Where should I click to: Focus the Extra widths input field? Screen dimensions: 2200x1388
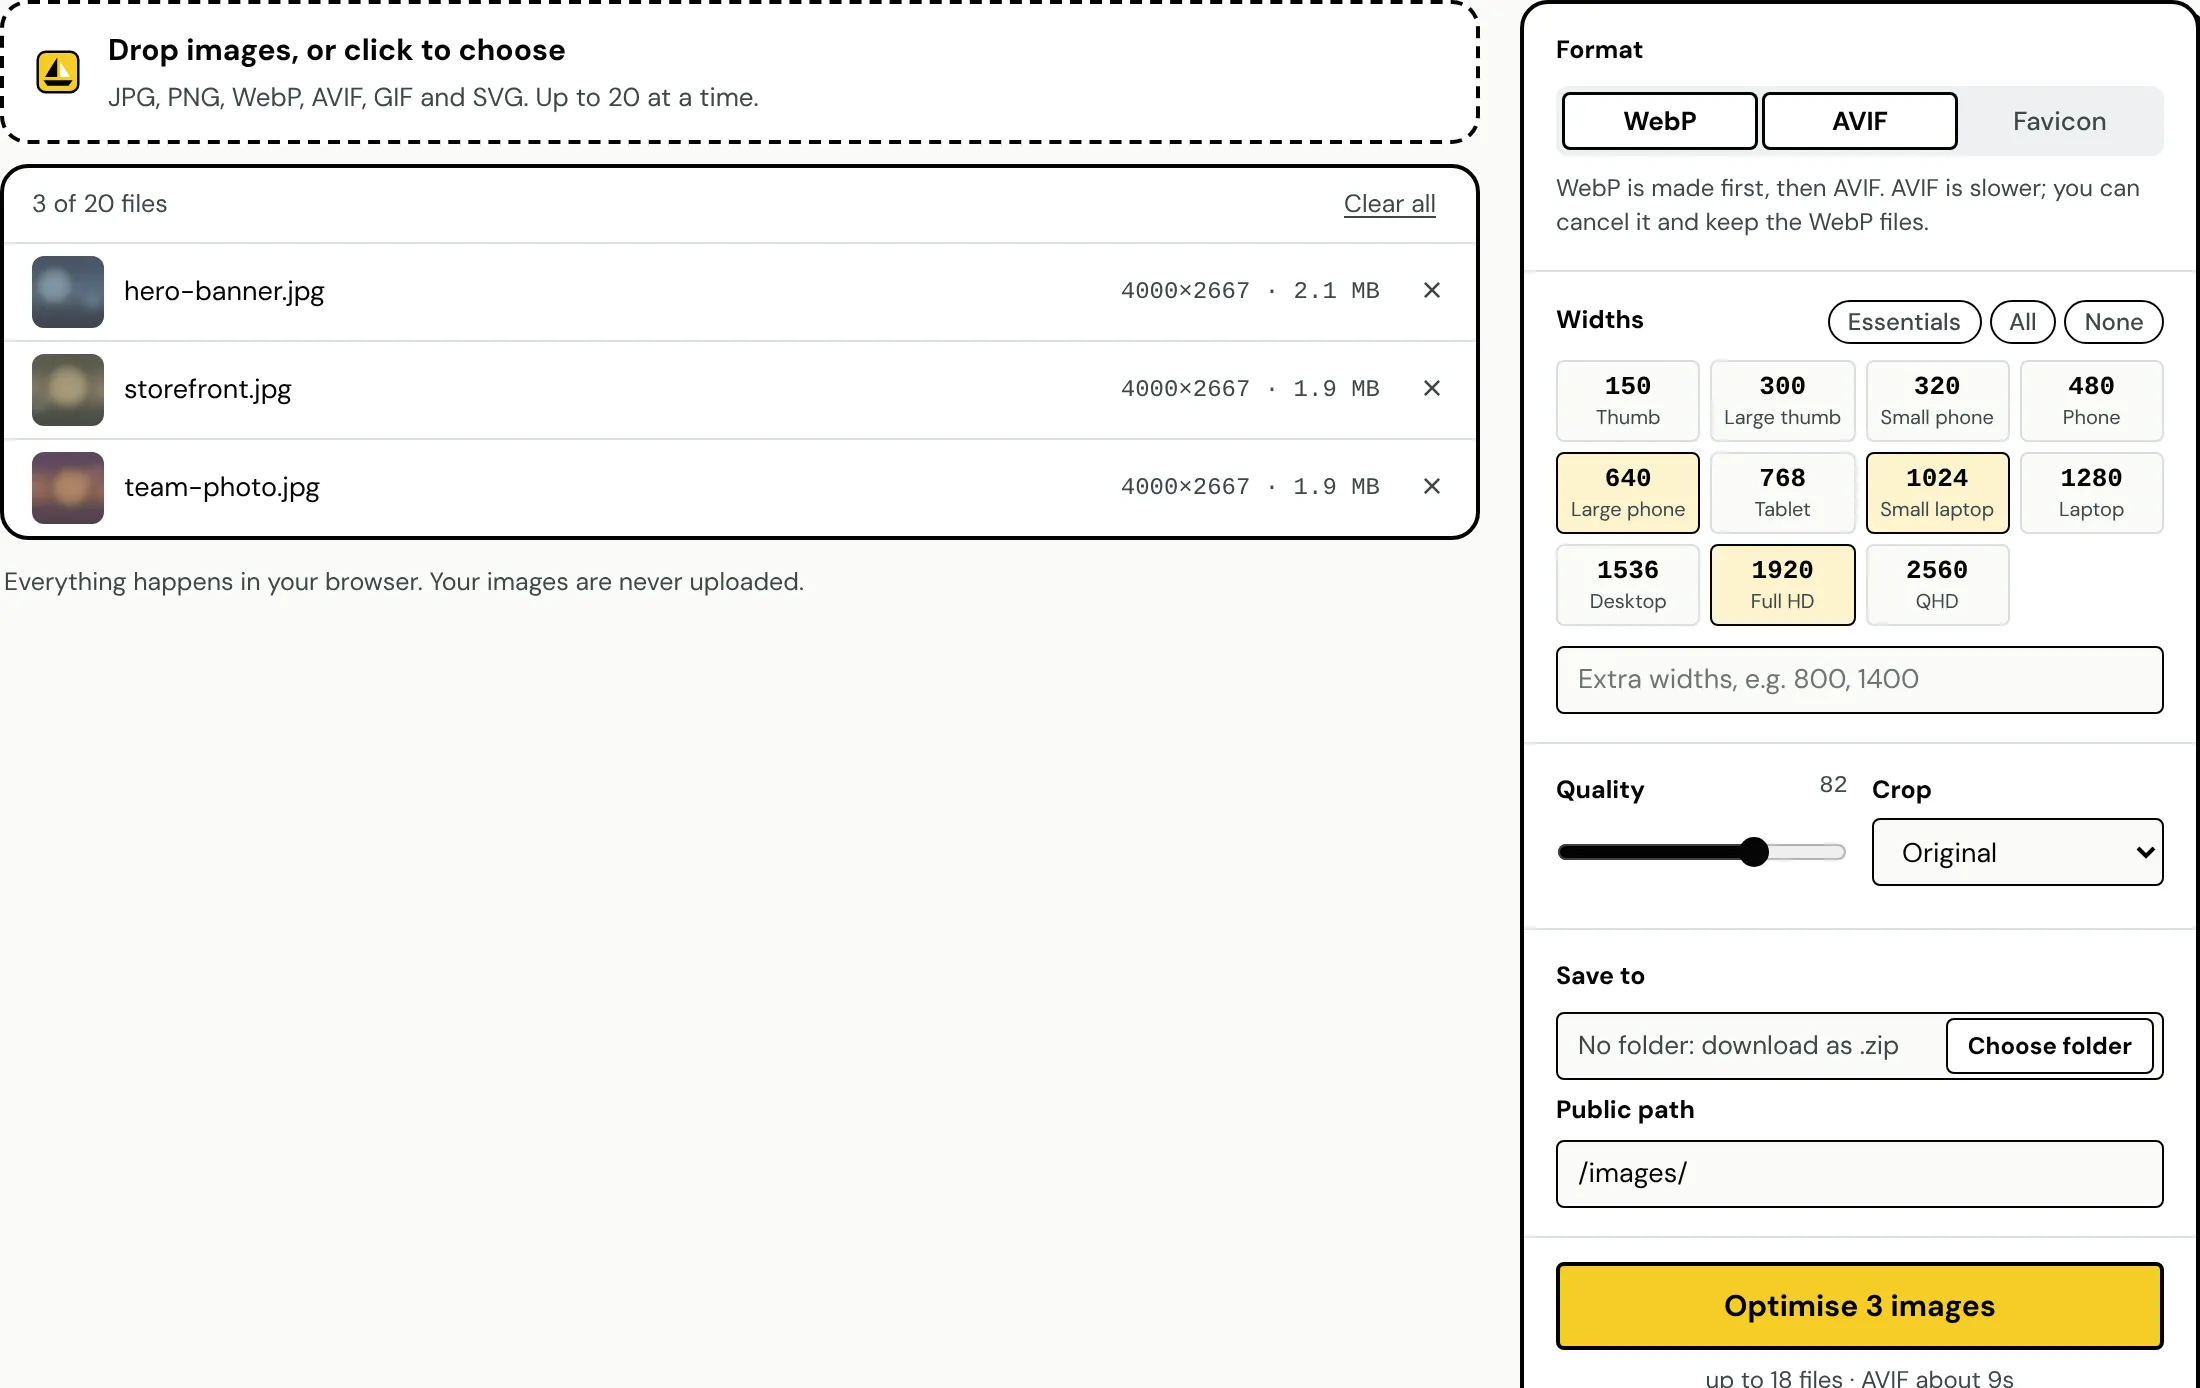(1859, 680)
